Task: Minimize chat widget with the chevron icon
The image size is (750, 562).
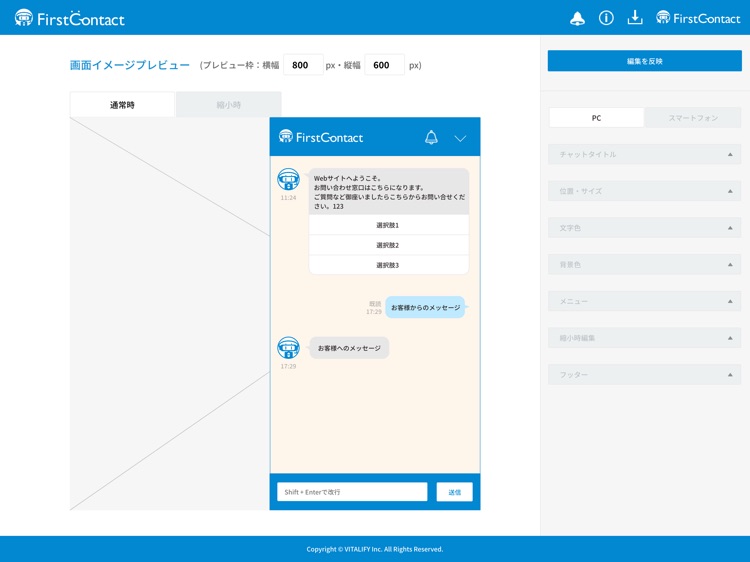Action: (x=460, y=138)
